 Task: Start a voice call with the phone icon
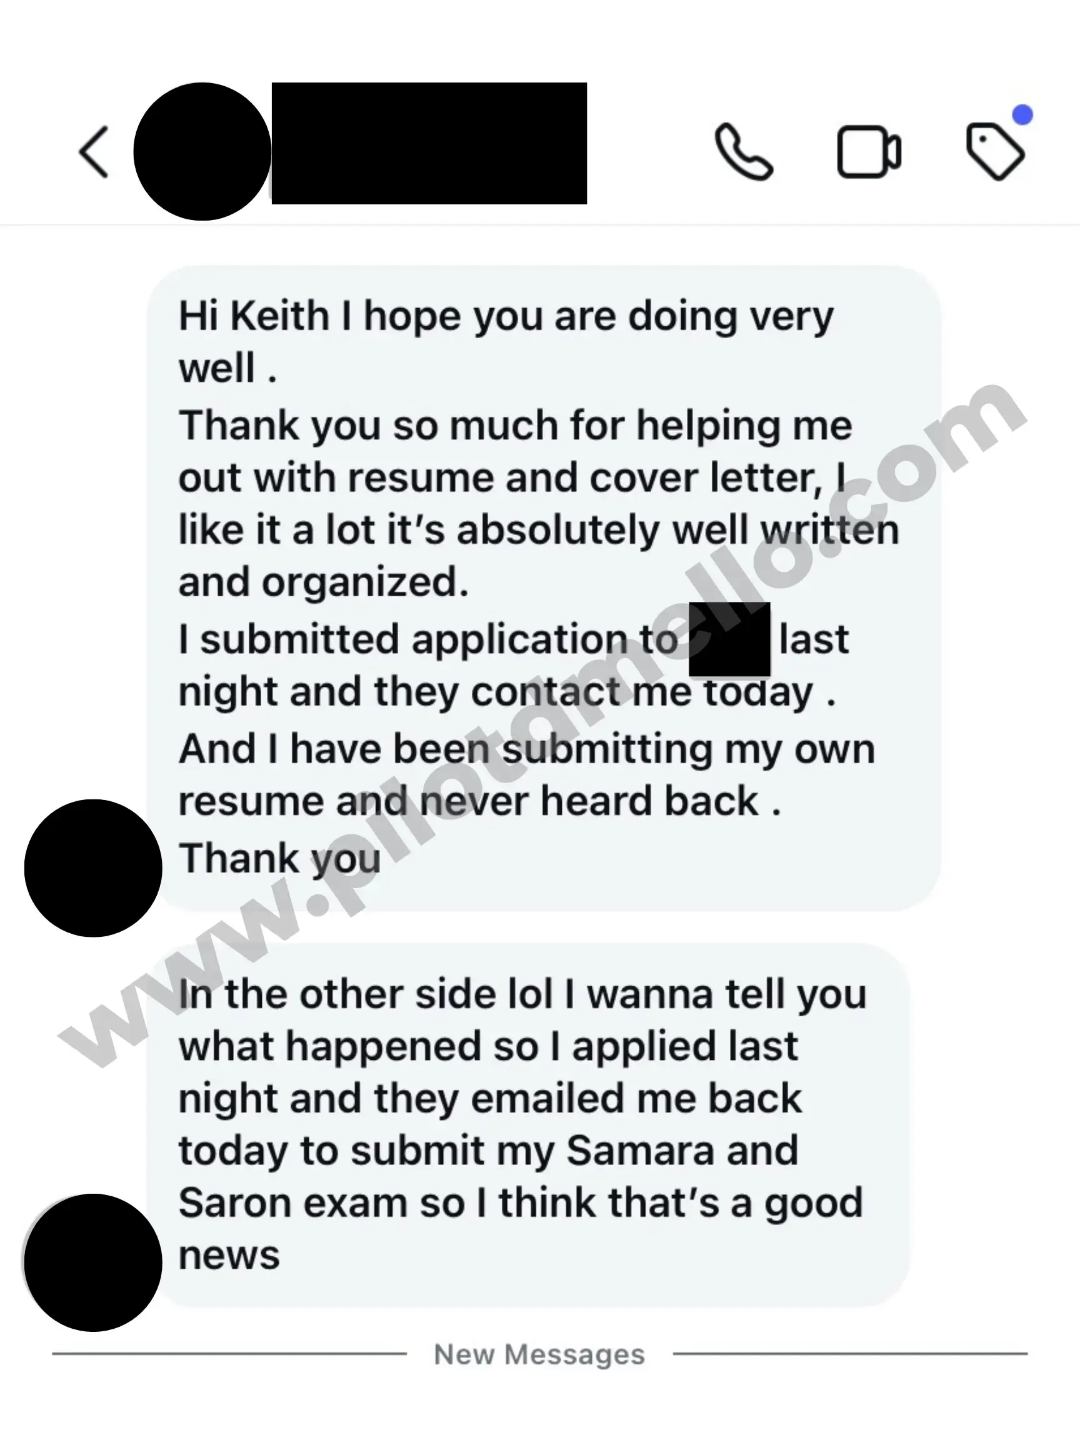pyautogui.click(x=744, y=152)
